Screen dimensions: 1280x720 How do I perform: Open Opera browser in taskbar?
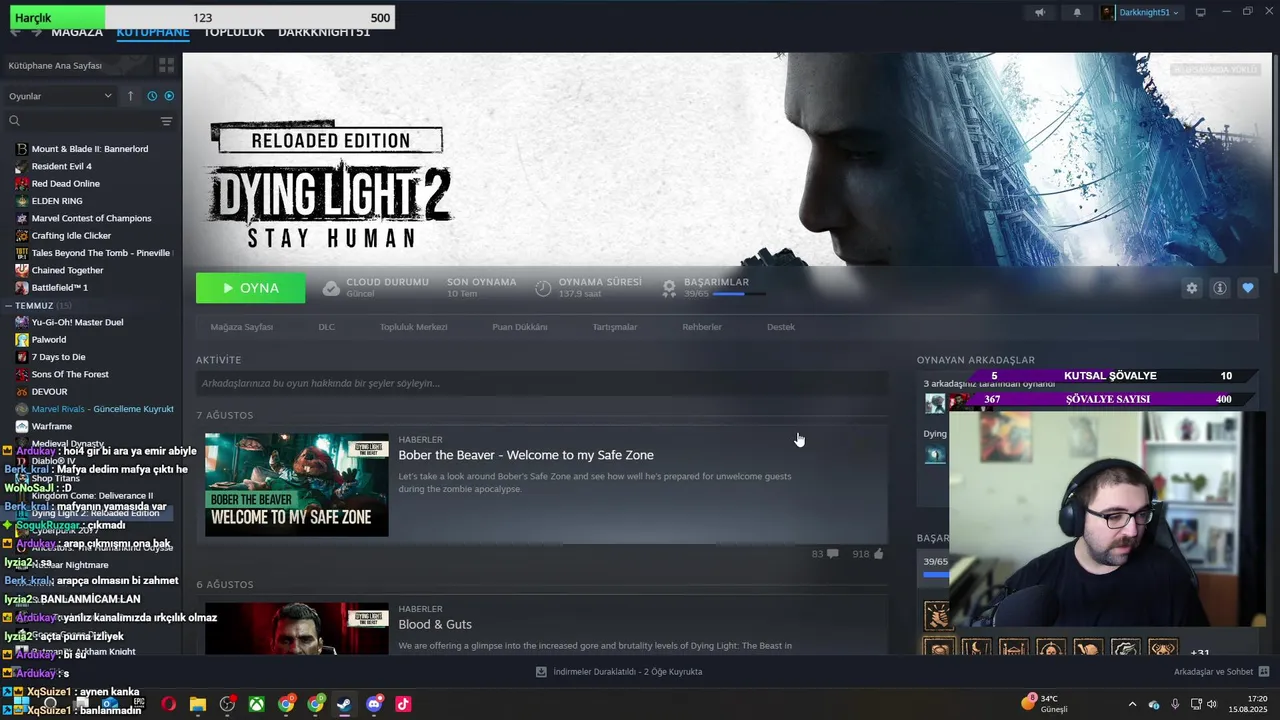pos(168,704)
